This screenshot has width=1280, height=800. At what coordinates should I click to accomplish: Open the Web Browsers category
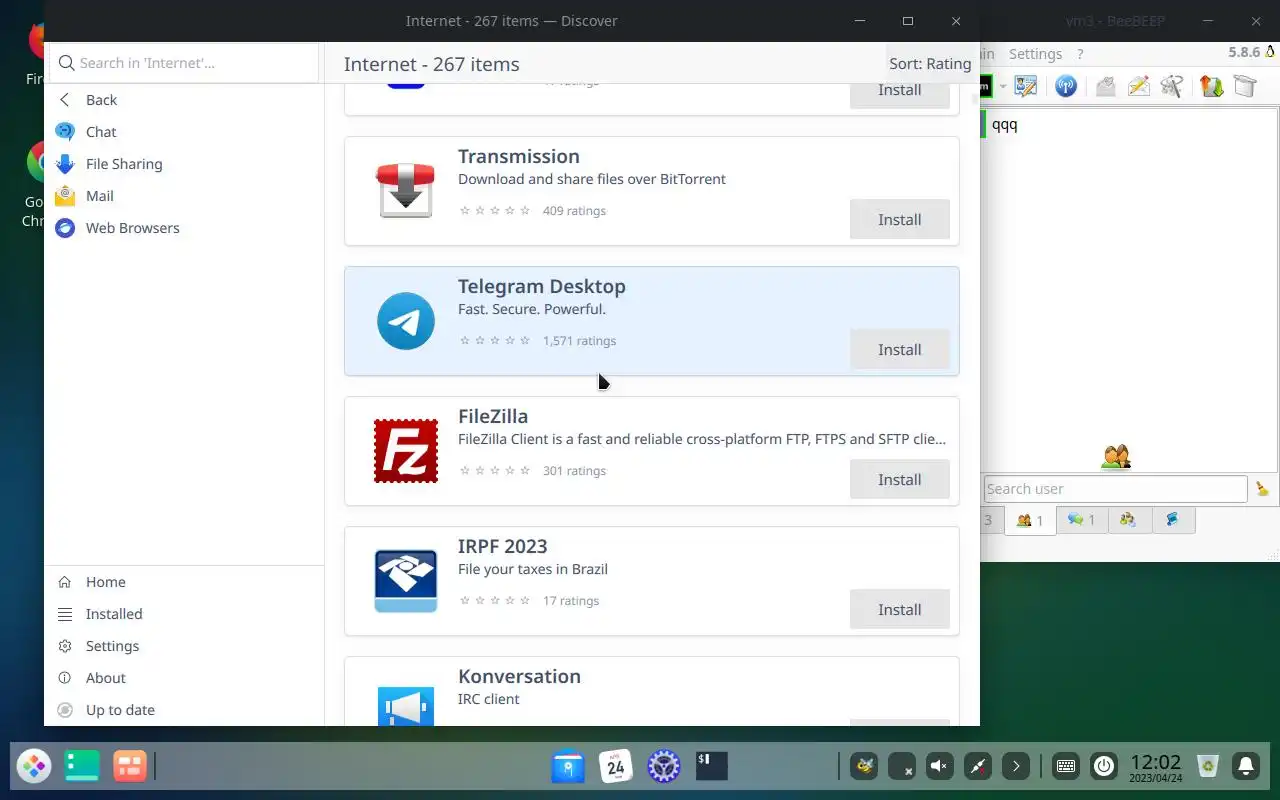coord(184,228)
